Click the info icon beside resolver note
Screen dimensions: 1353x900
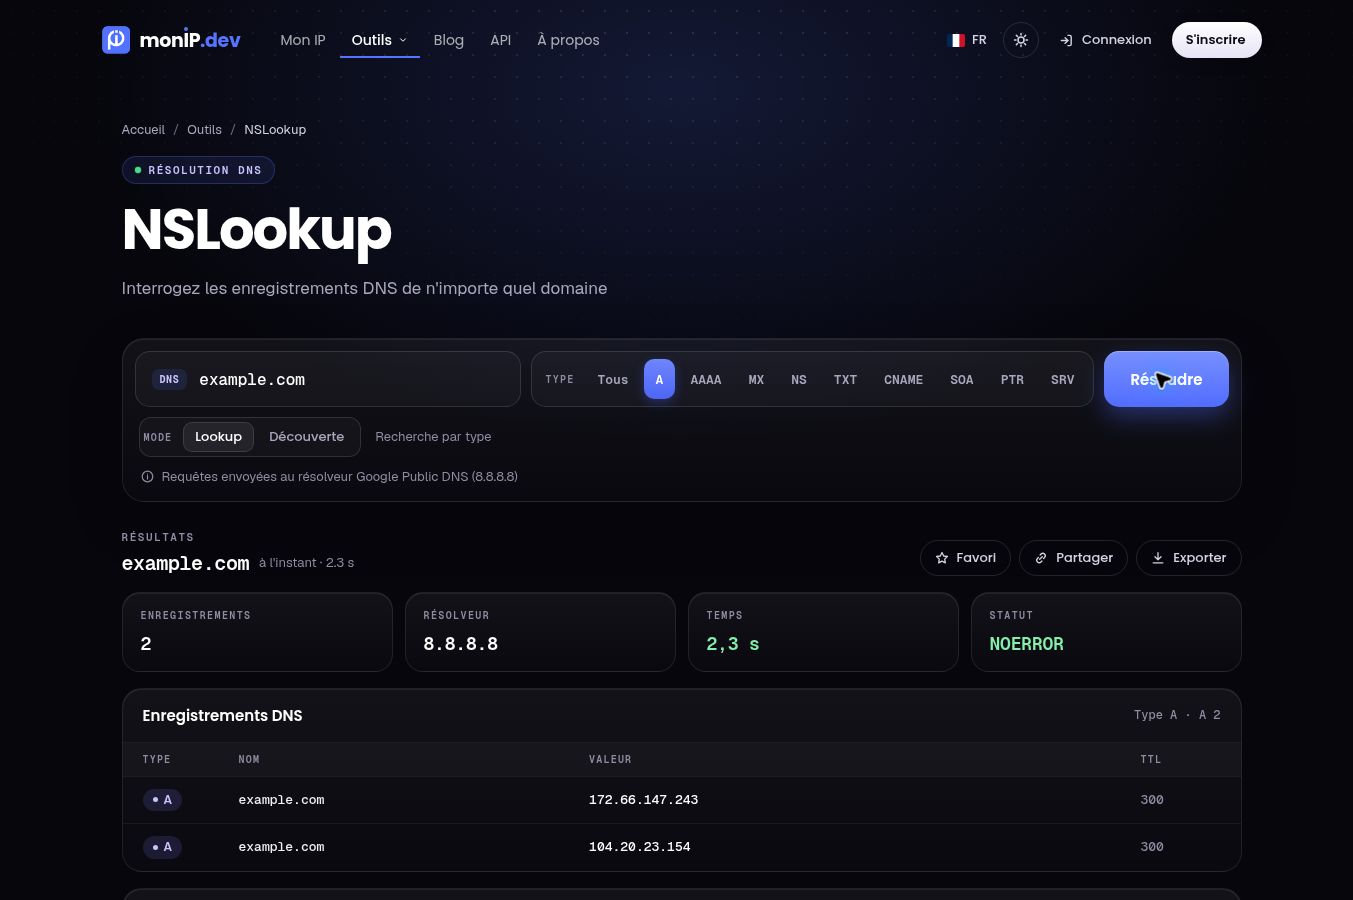pos(147,477)
